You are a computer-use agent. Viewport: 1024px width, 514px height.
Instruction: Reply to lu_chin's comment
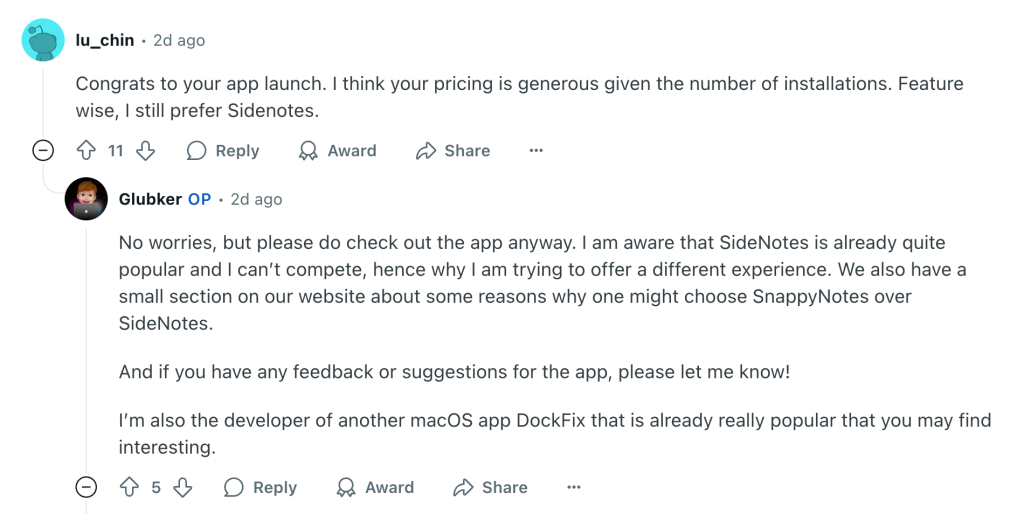[223, 151]
